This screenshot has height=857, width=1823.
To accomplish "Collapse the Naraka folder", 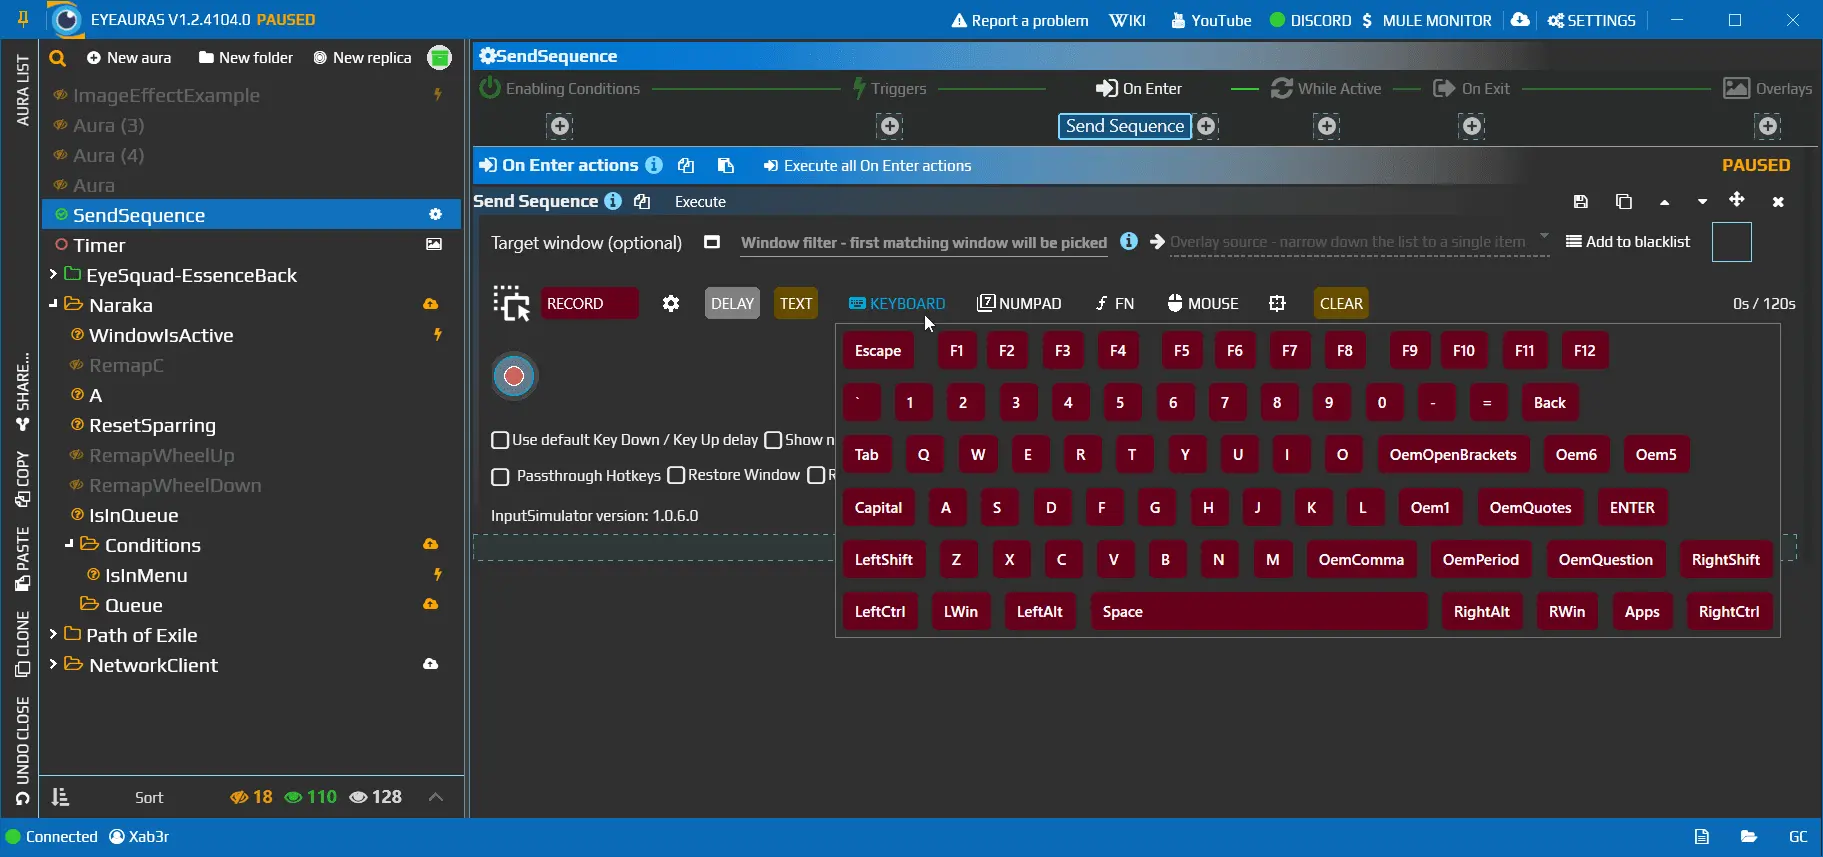I will (x=53, y=304).
